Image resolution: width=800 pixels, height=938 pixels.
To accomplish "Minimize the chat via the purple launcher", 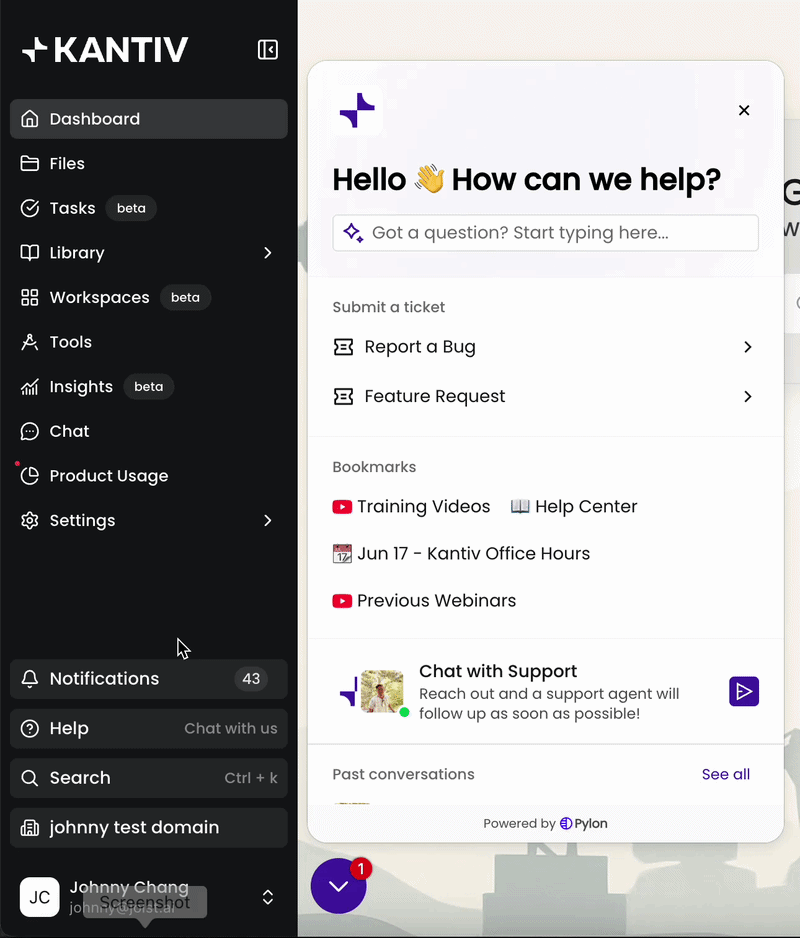I will 339,886.
